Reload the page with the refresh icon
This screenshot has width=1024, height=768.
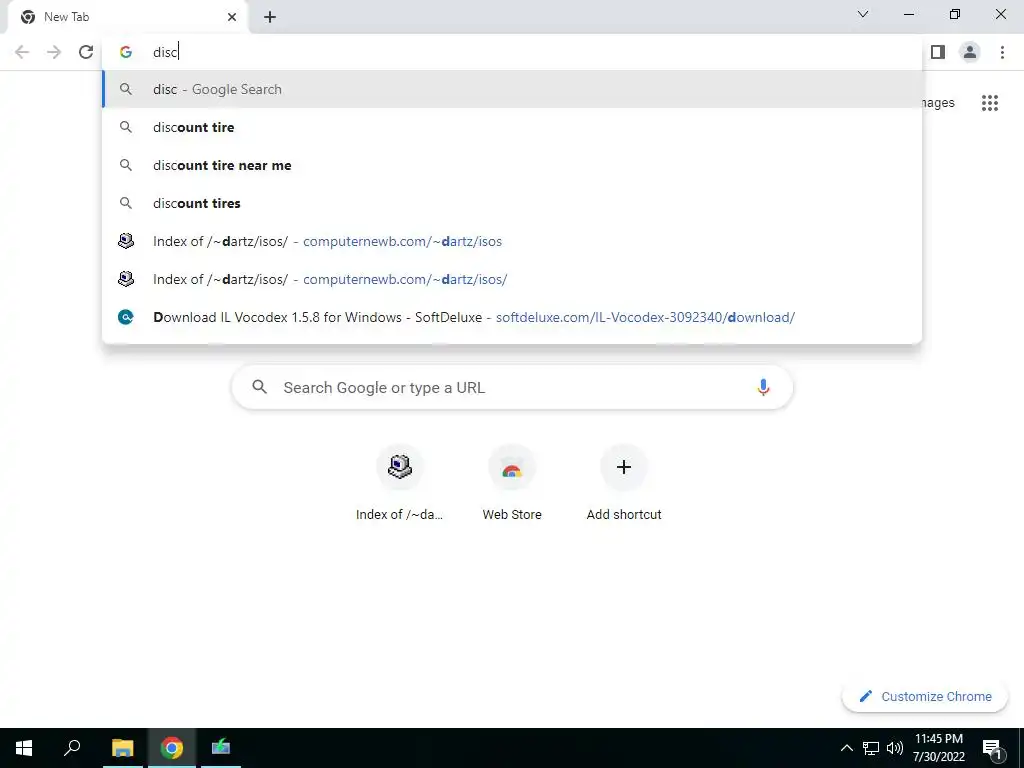[86, 52]
